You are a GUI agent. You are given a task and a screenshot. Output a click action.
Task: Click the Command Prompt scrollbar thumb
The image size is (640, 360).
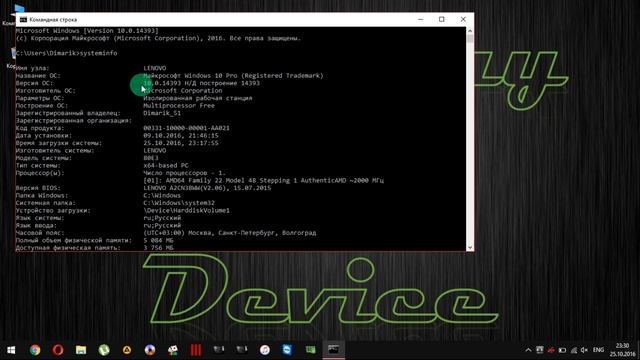[x=470, y=39]
